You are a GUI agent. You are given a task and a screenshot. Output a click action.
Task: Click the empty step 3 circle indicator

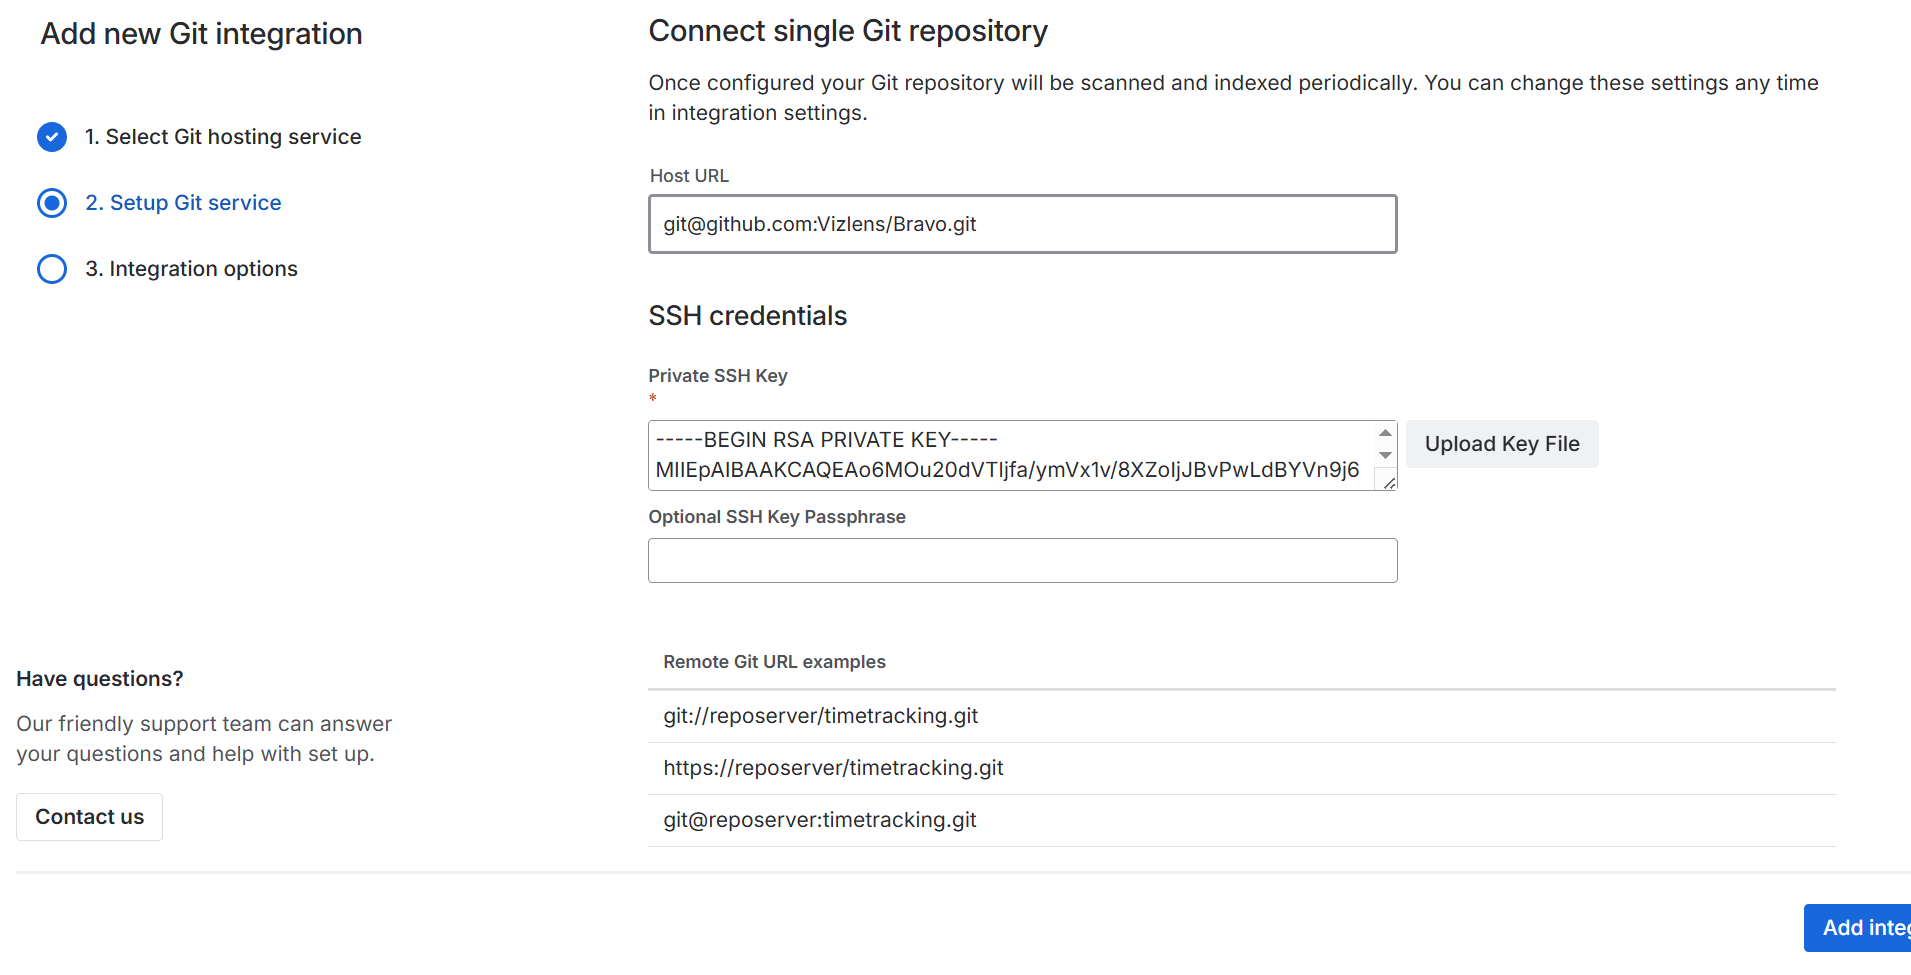click(52, 269)
